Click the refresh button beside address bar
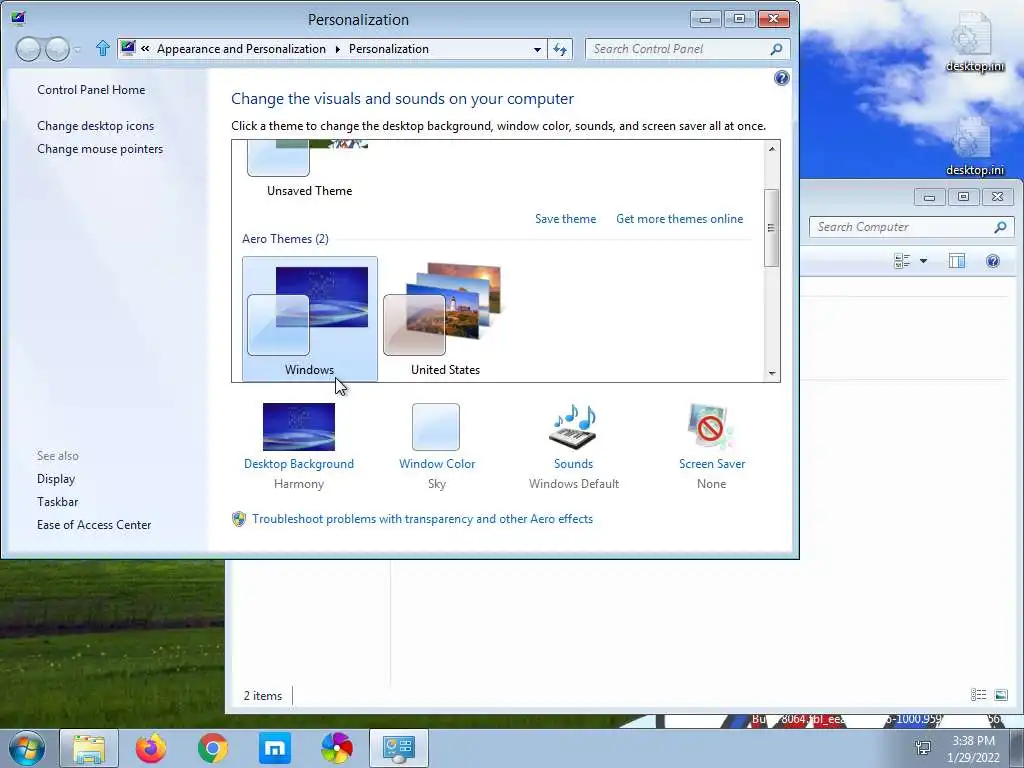 [560, 49]
